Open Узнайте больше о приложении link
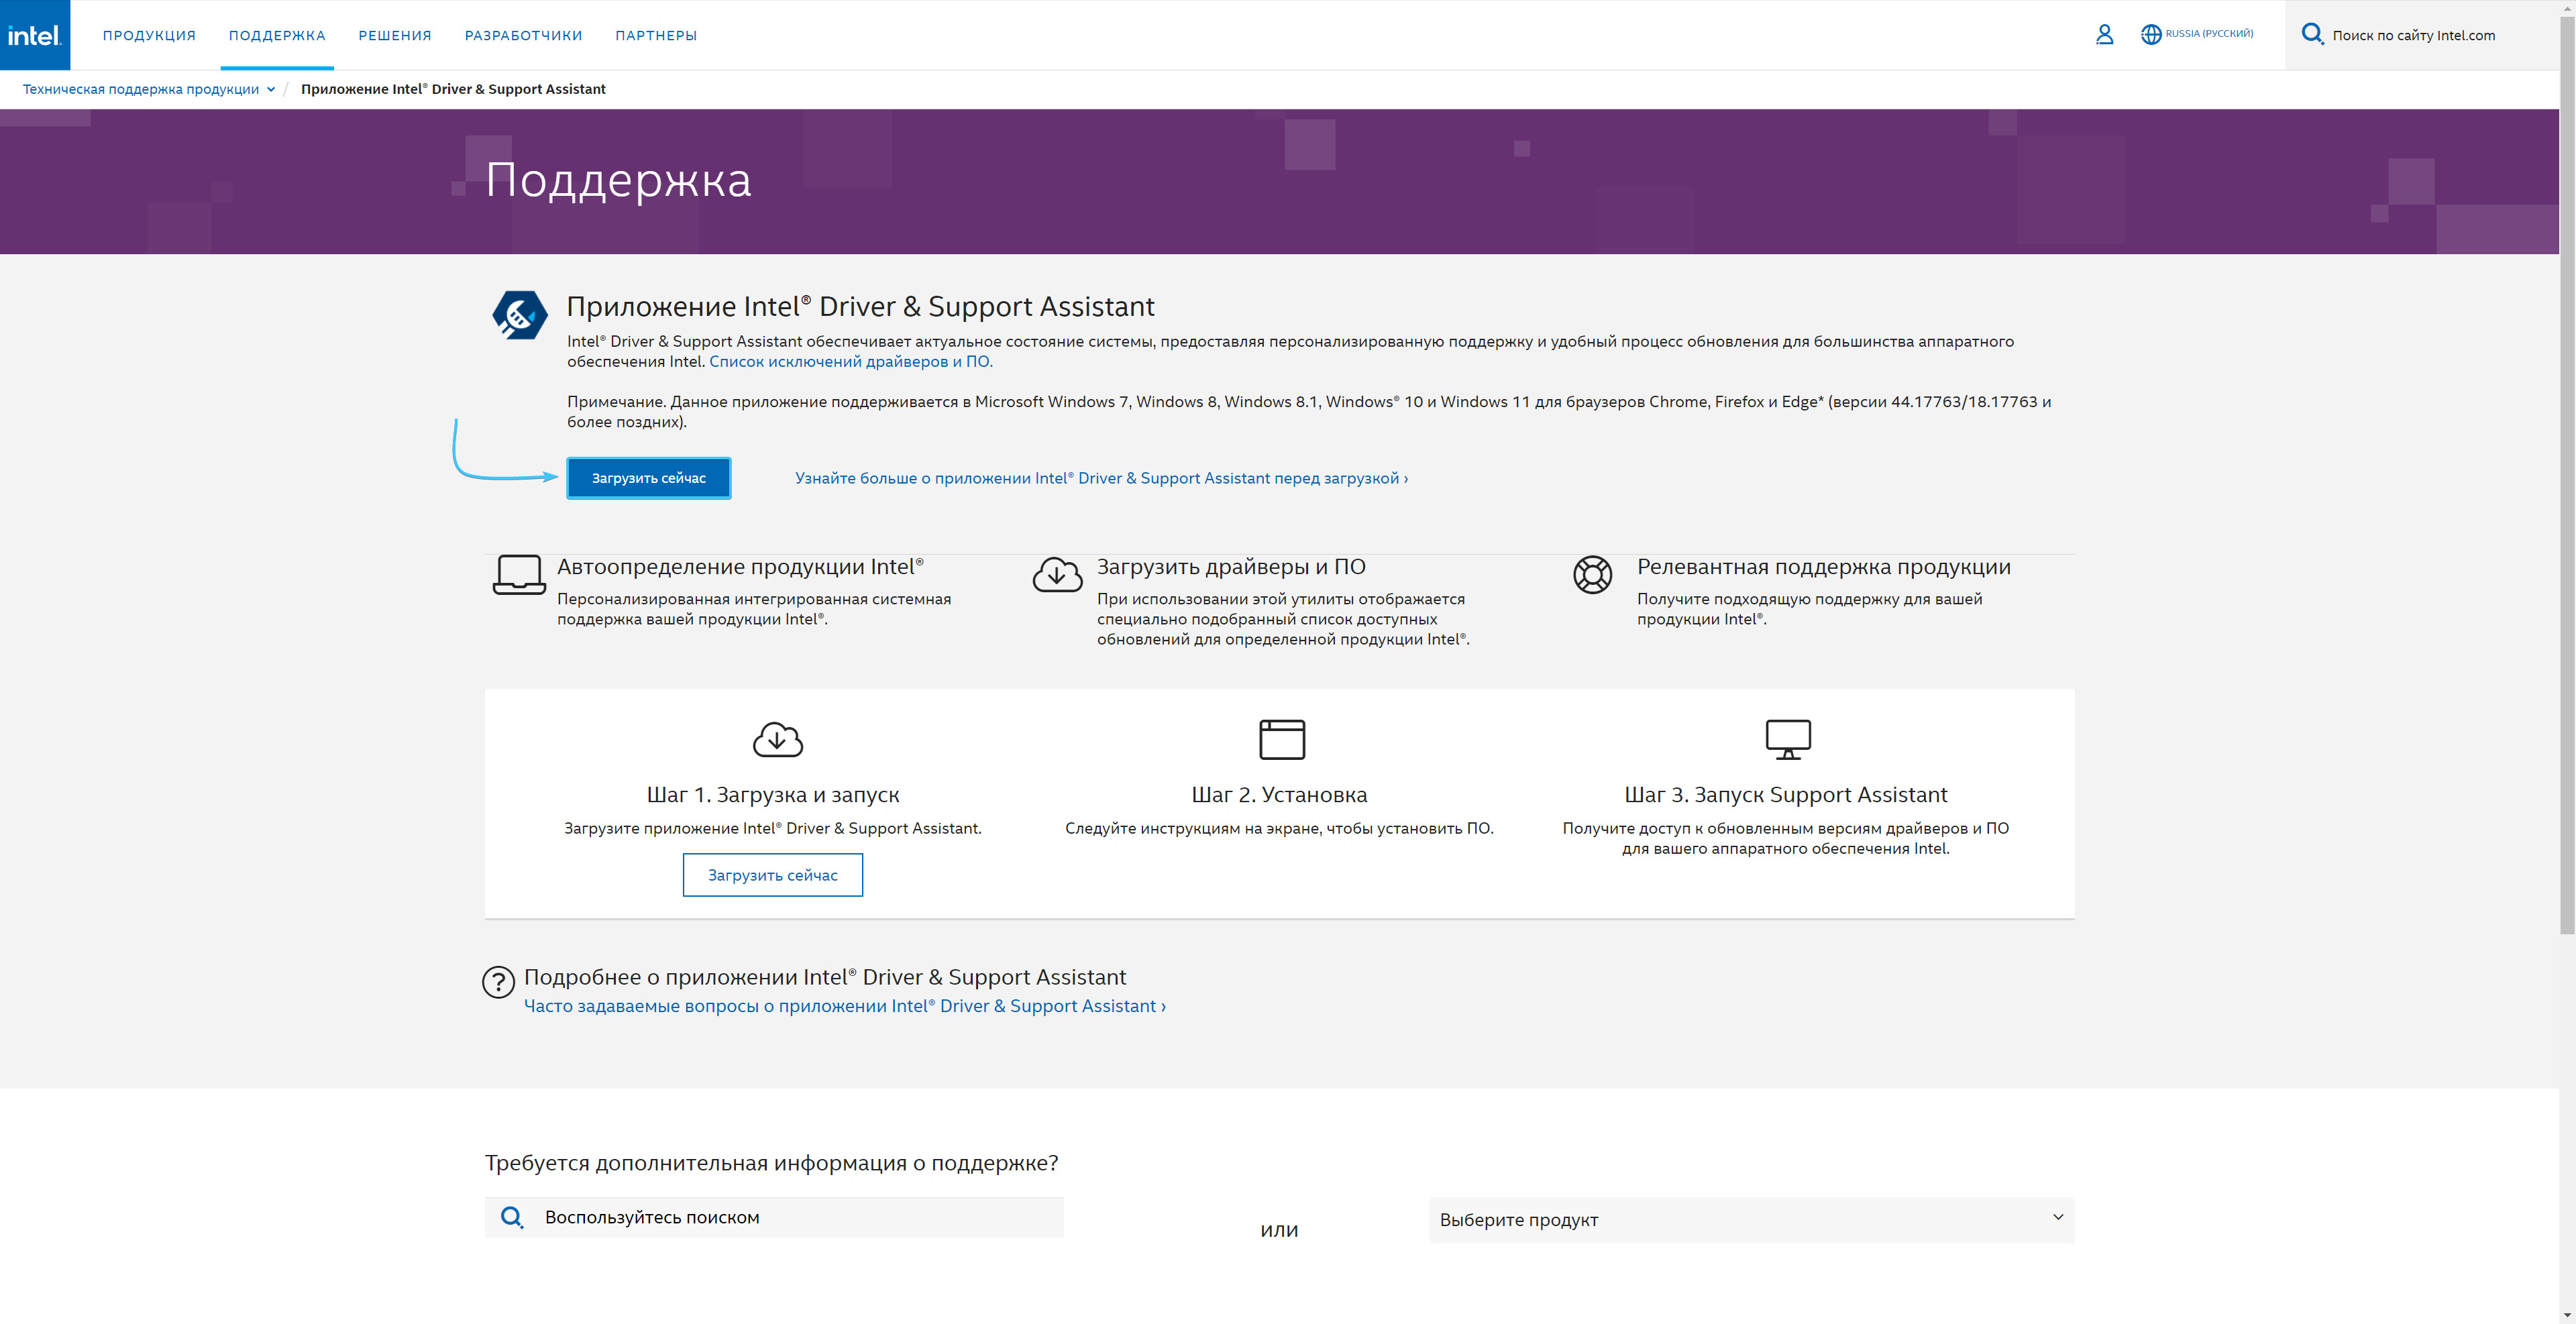The width and height of the screenshot is (2576, 1324). 1101,478
